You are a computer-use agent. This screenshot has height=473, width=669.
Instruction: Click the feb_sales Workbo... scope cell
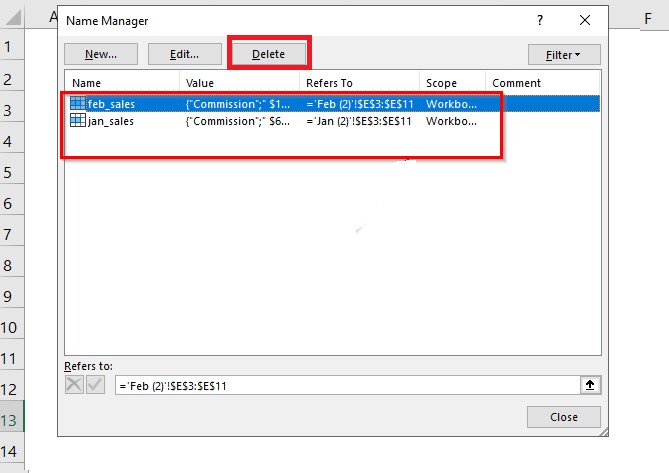[451, 104]
